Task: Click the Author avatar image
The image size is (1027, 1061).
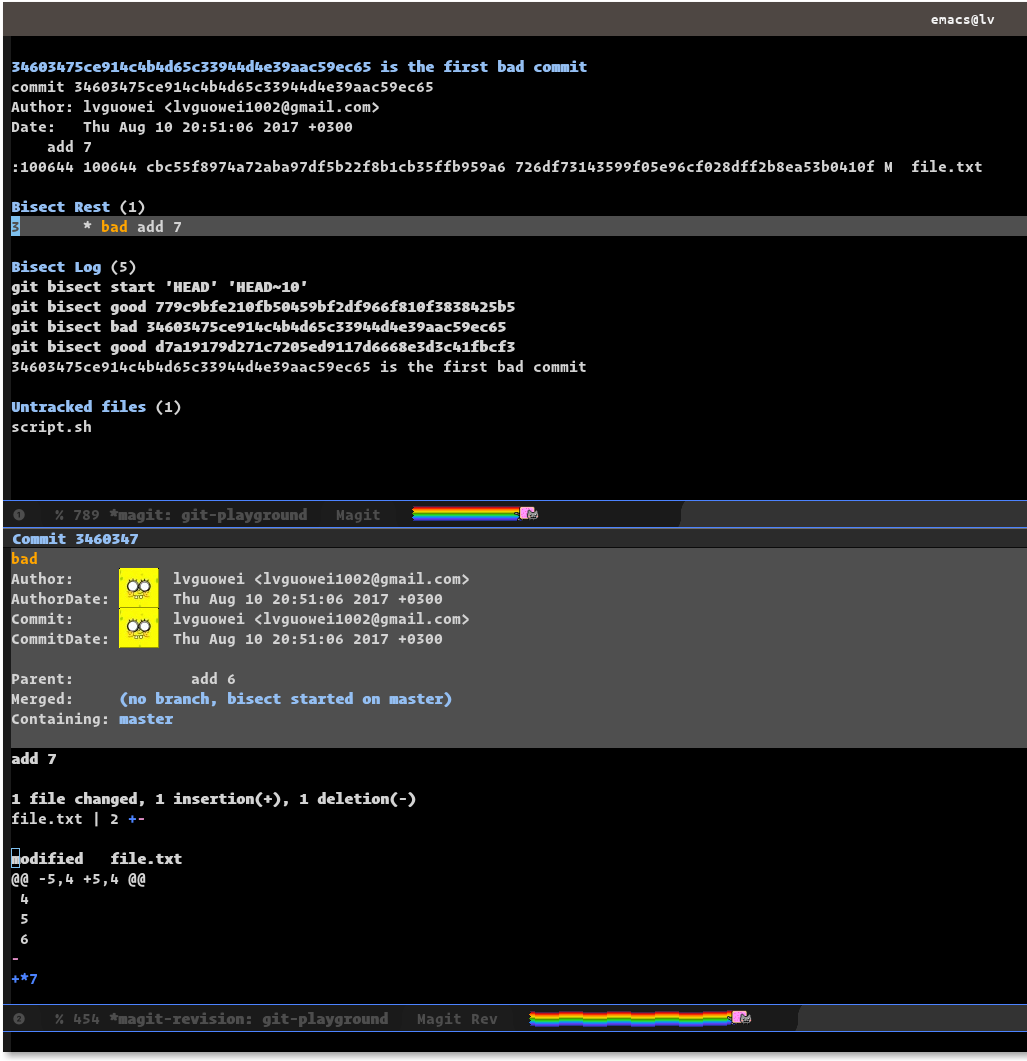Action: click(139, 588)
